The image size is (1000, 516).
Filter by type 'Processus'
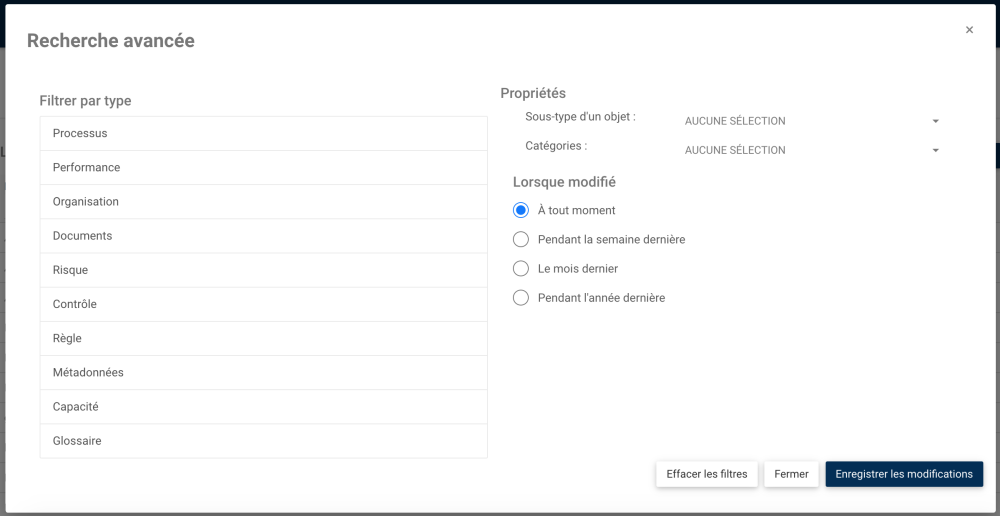(263, 133)
